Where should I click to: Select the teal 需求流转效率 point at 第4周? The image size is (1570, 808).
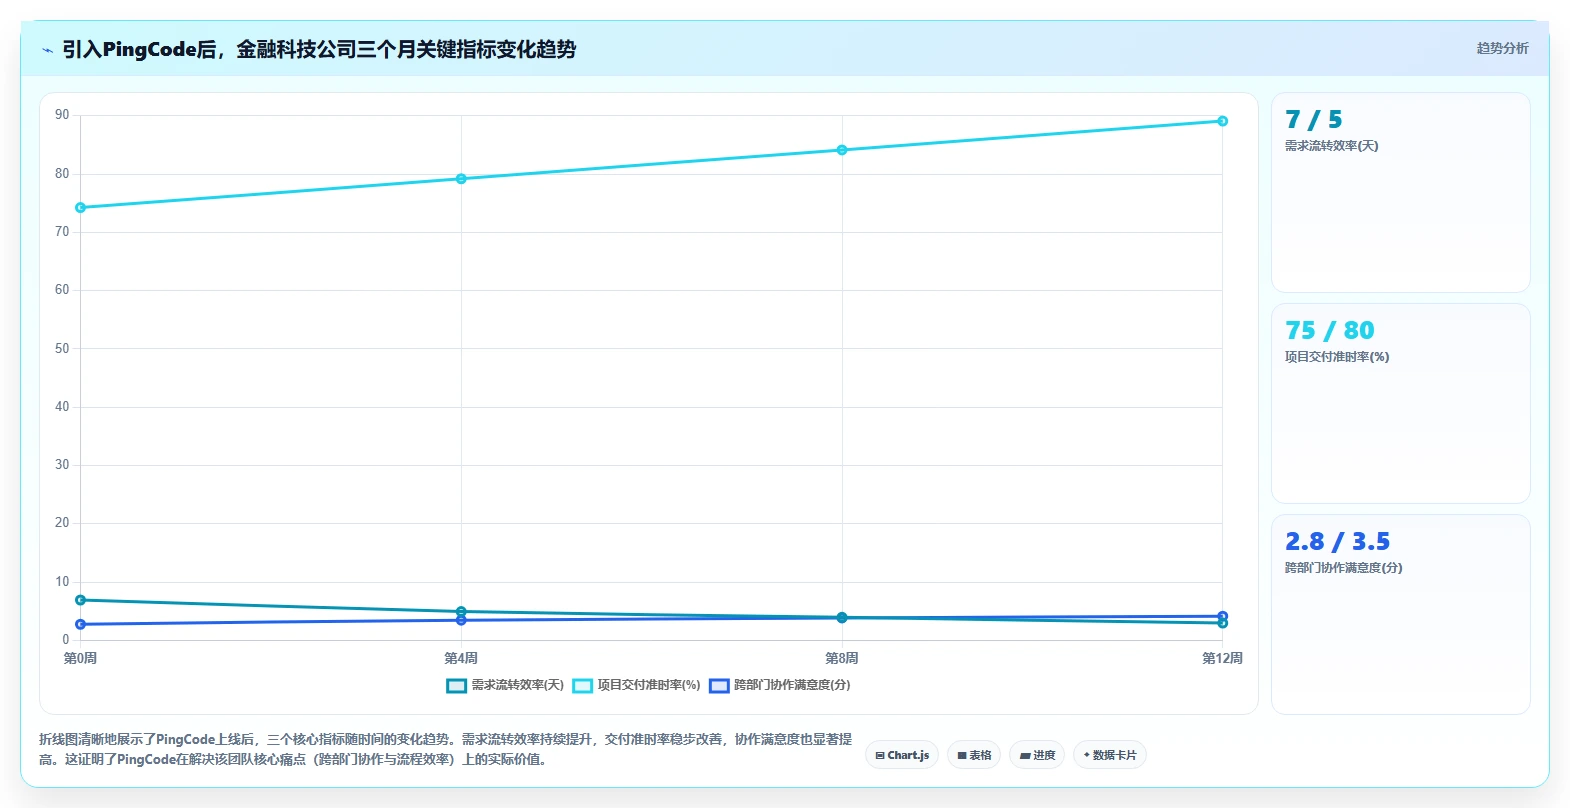coord(461,611)
